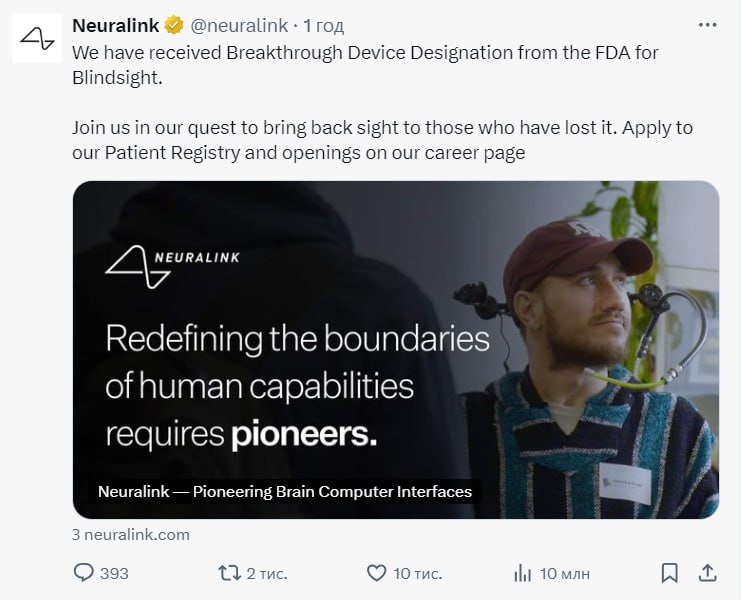
Task: Open the three-dot more options menu
Action: tap(707, 25)
